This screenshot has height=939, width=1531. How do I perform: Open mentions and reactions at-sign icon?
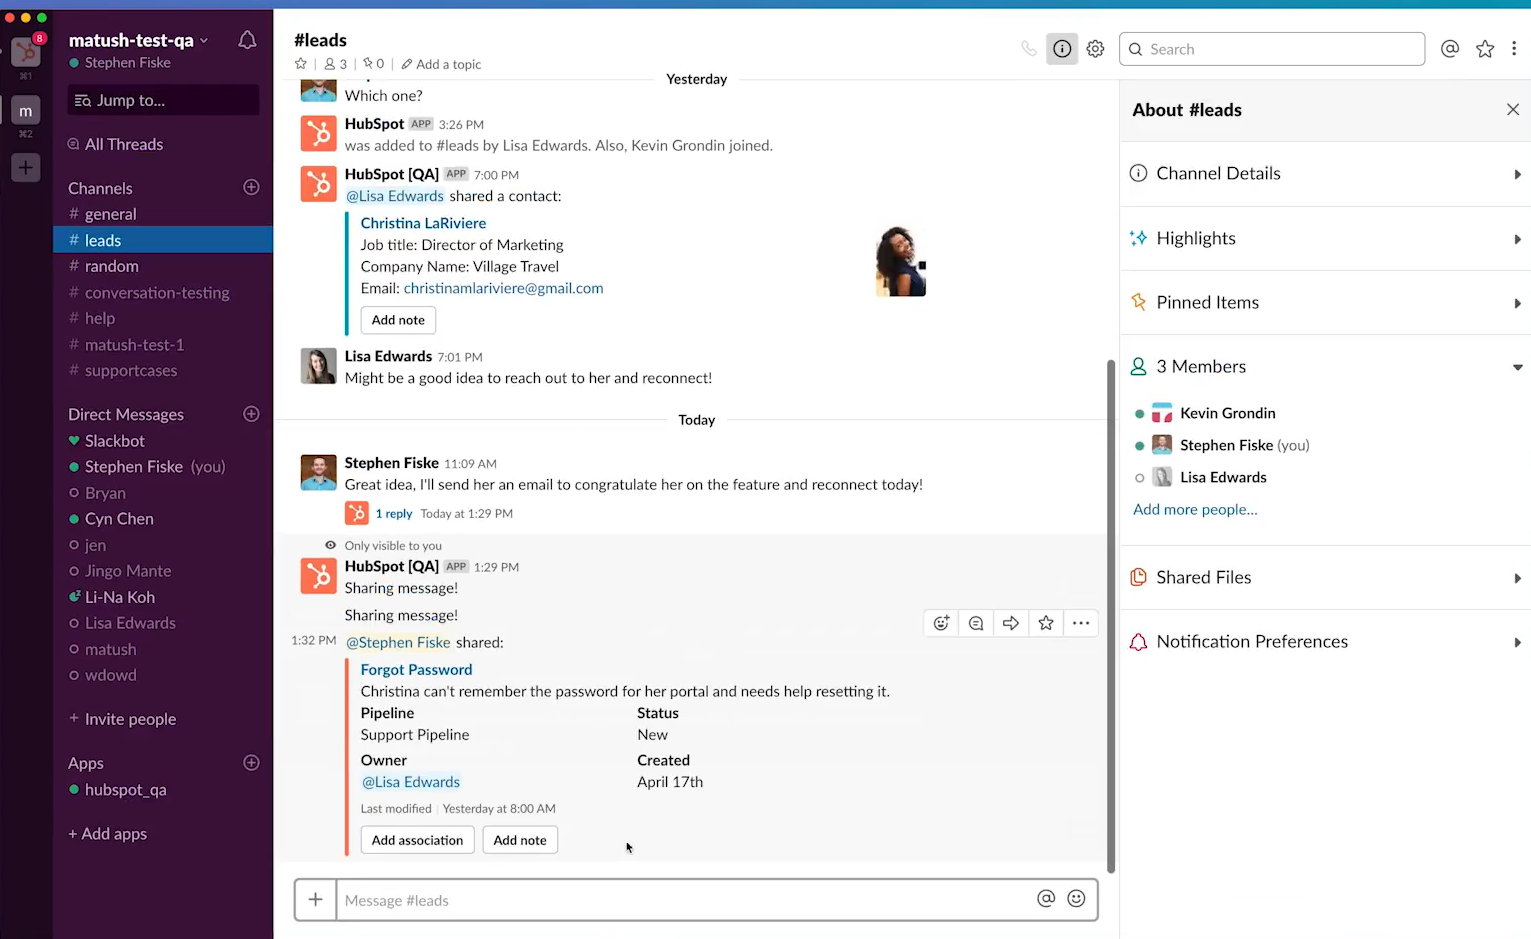pyautogui.click(x=1450, y=49)
